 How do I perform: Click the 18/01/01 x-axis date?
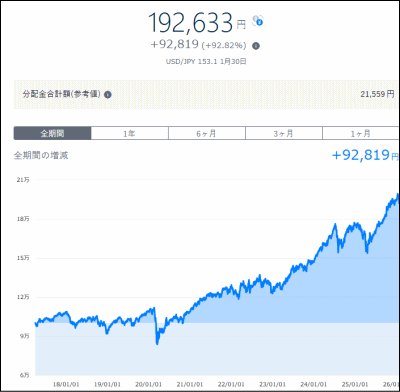[66, 384]
